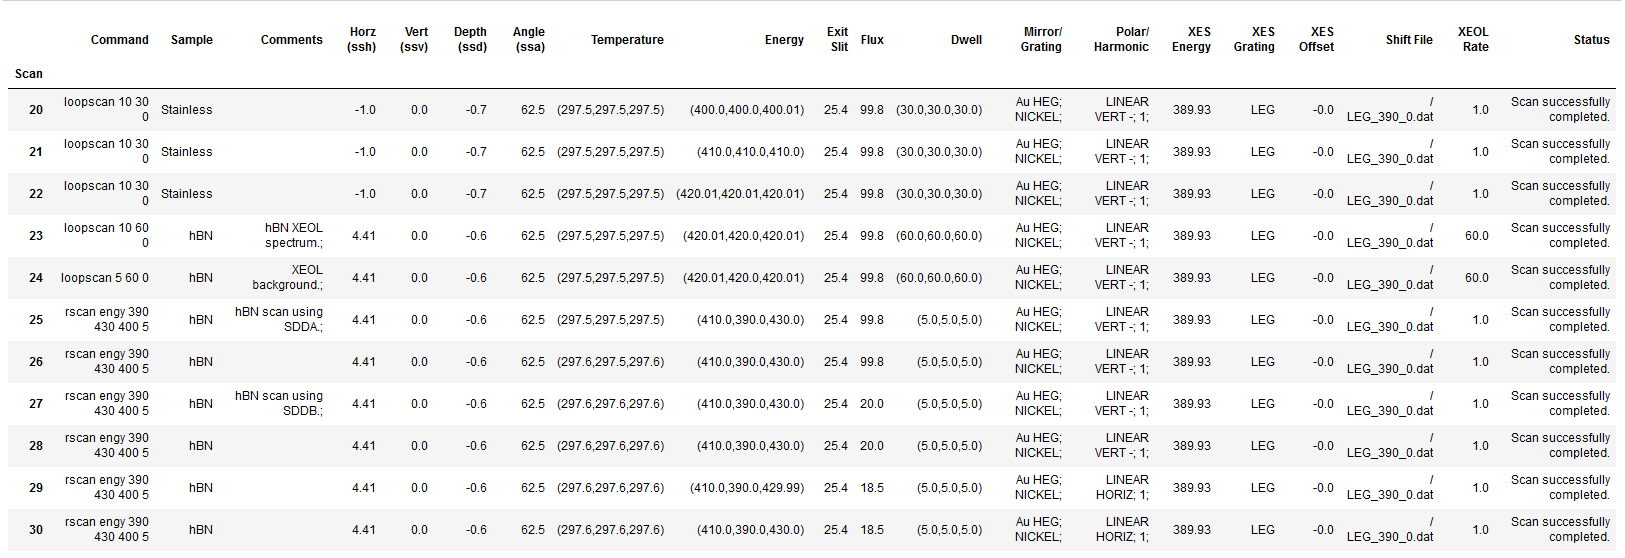Click the Mirror/Grating column header

coord(1041,39)
